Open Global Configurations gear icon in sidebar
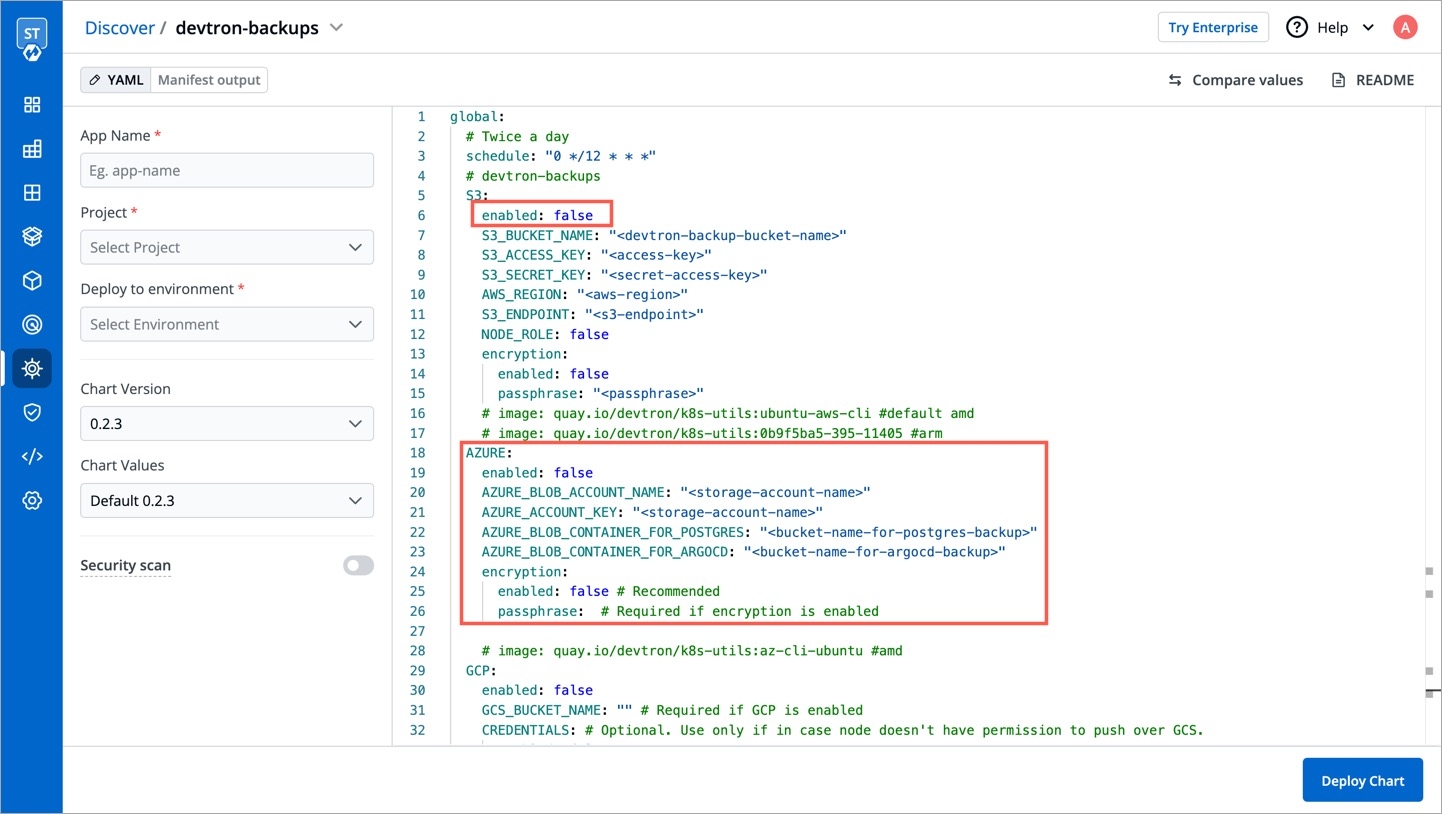1442x814 pixels. click(x=32, y=500)
